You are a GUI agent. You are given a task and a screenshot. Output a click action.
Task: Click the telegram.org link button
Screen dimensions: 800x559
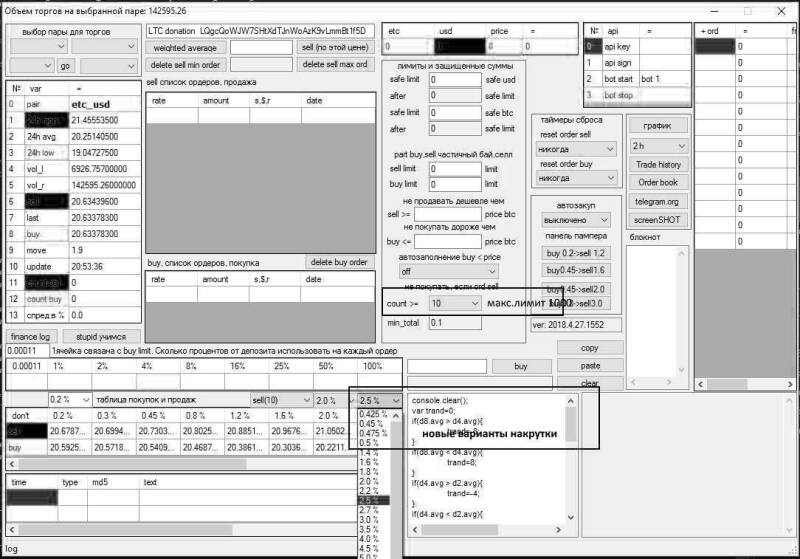click(657, 201)
